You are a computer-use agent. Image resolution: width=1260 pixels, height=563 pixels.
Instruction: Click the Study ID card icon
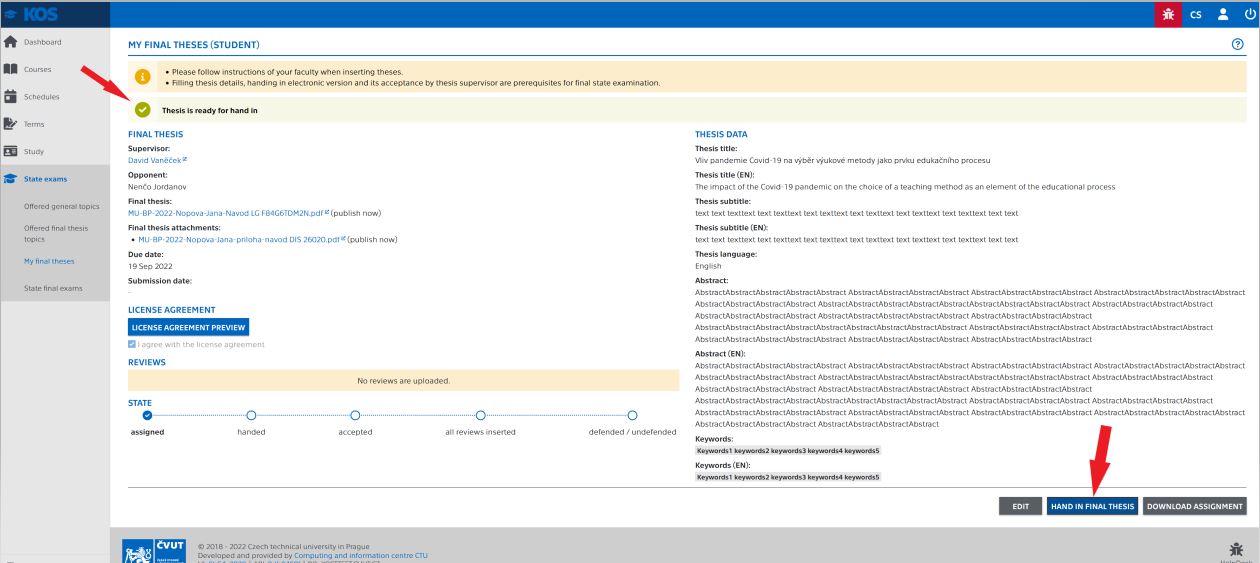point(11,151)
